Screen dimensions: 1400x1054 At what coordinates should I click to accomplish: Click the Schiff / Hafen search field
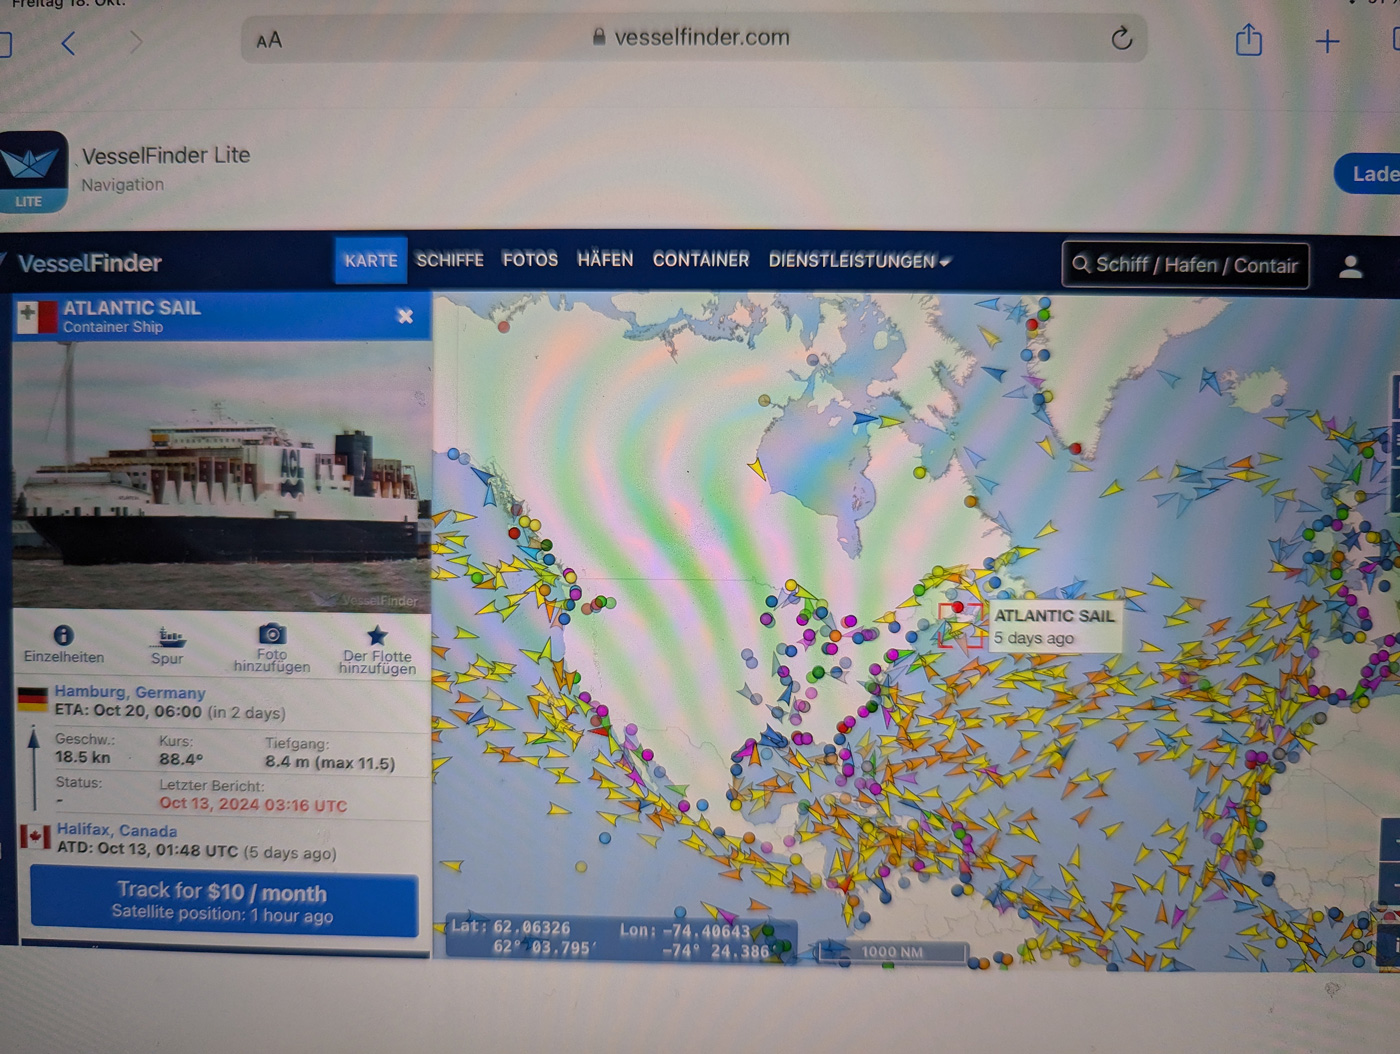click(1186, 265)
